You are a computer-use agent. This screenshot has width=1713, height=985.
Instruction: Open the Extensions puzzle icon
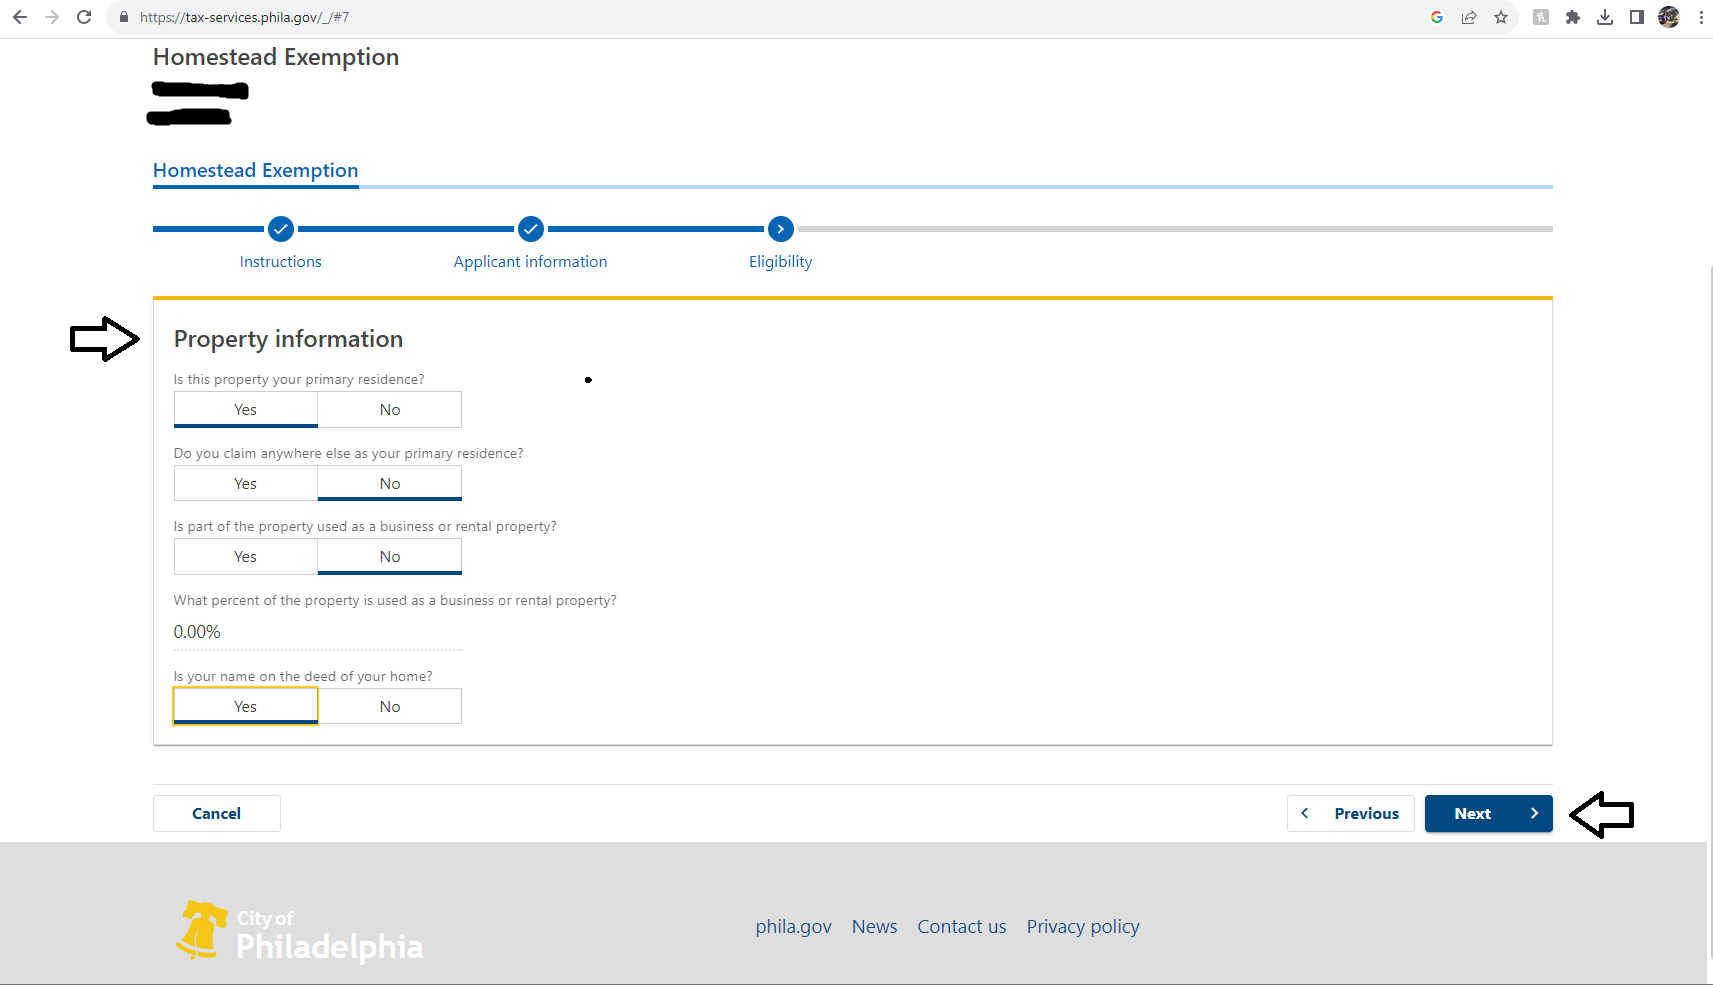click(x=1573, y=17)
